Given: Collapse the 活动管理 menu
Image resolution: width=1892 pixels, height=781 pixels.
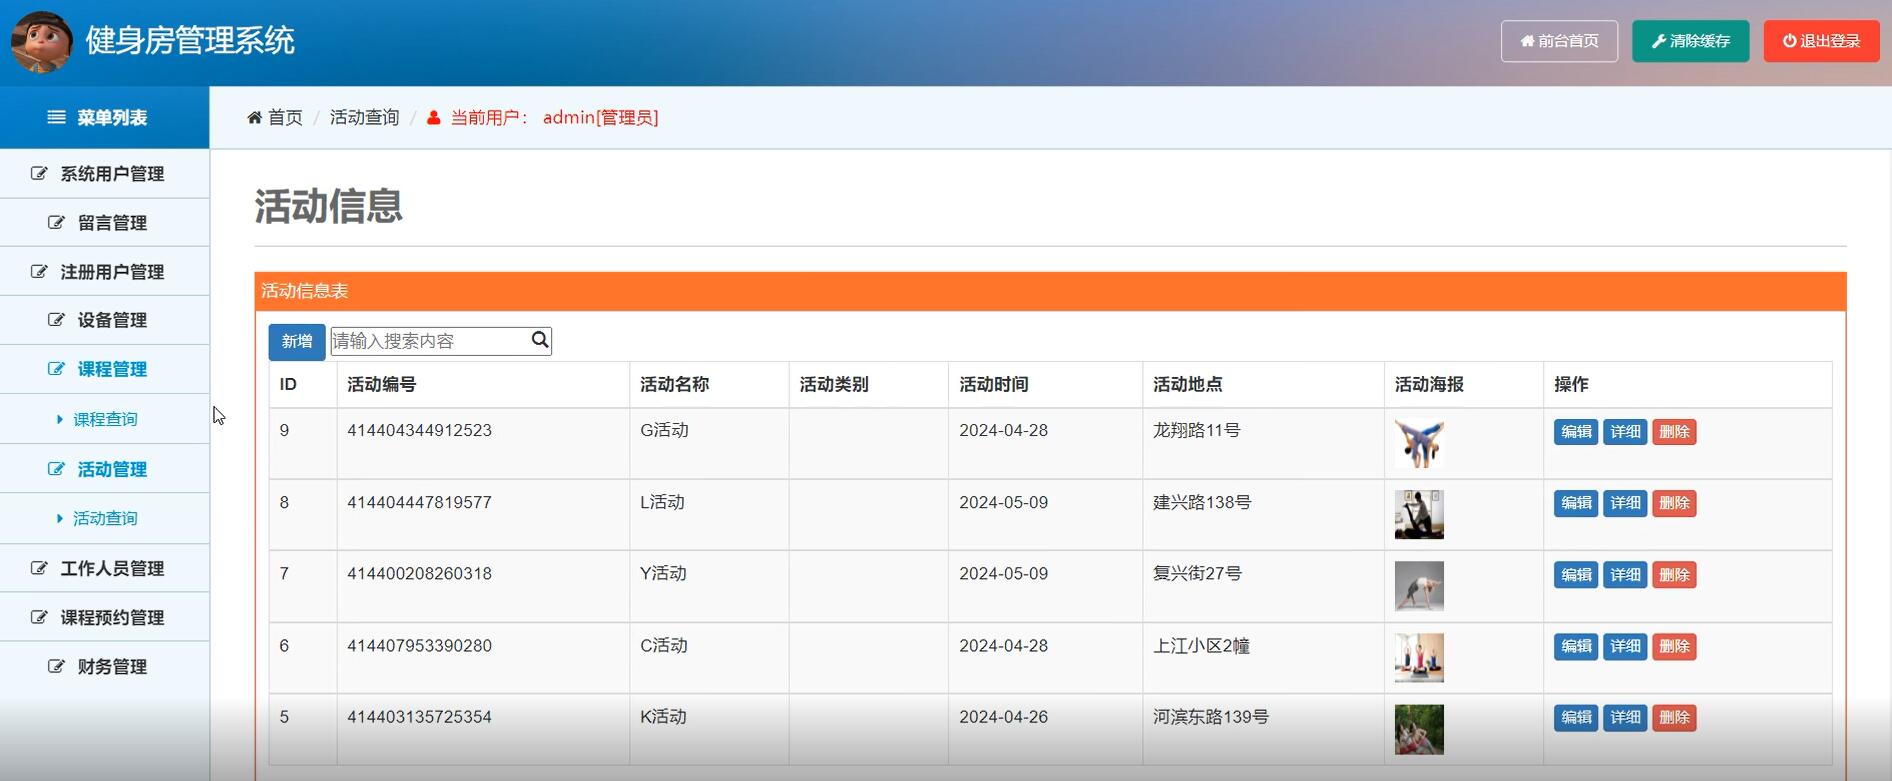Looking at the screenshot, I should click(x=105, y=469).
